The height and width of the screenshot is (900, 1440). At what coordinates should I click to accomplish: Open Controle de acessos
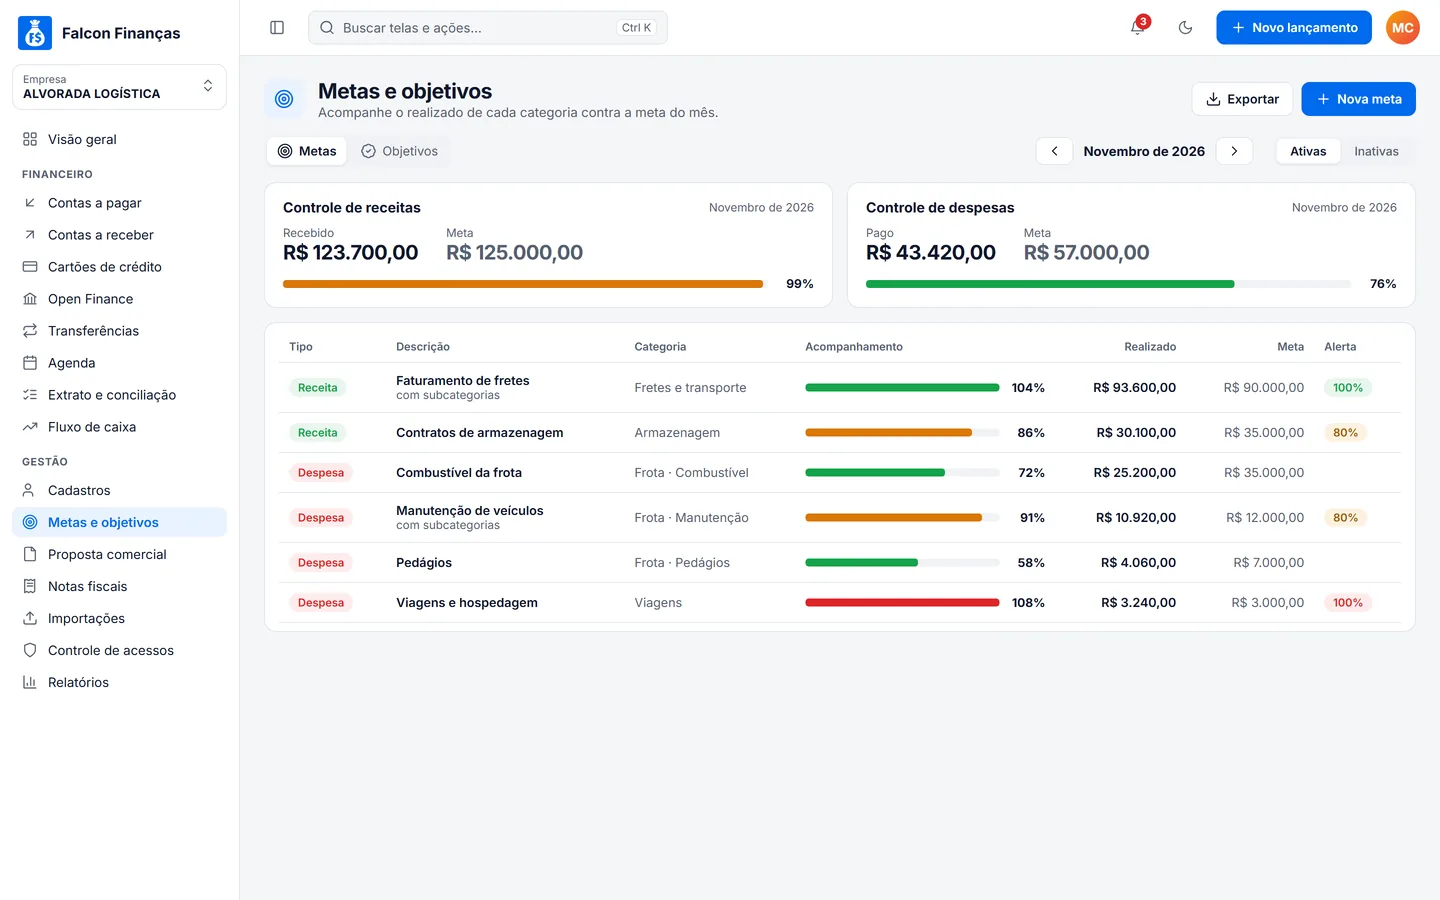click(119, 650)
